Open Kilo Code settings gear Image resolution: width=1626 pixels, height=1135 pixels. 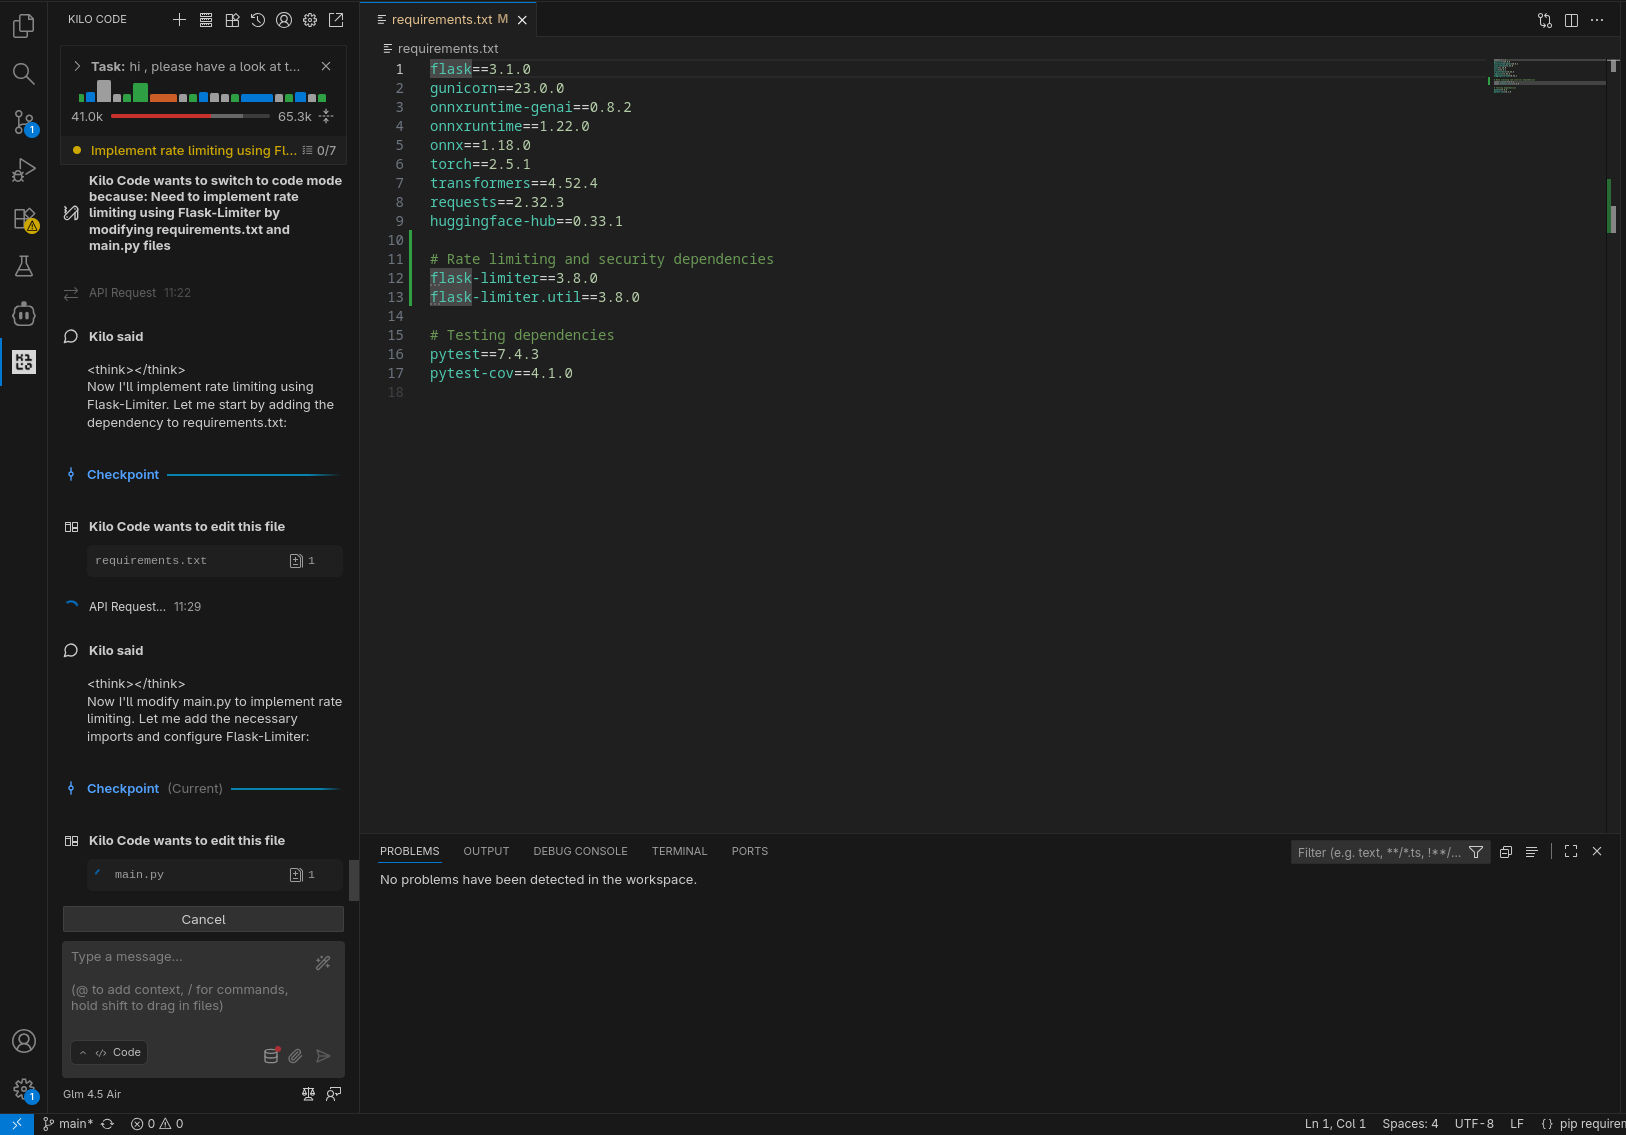(310, 20)
